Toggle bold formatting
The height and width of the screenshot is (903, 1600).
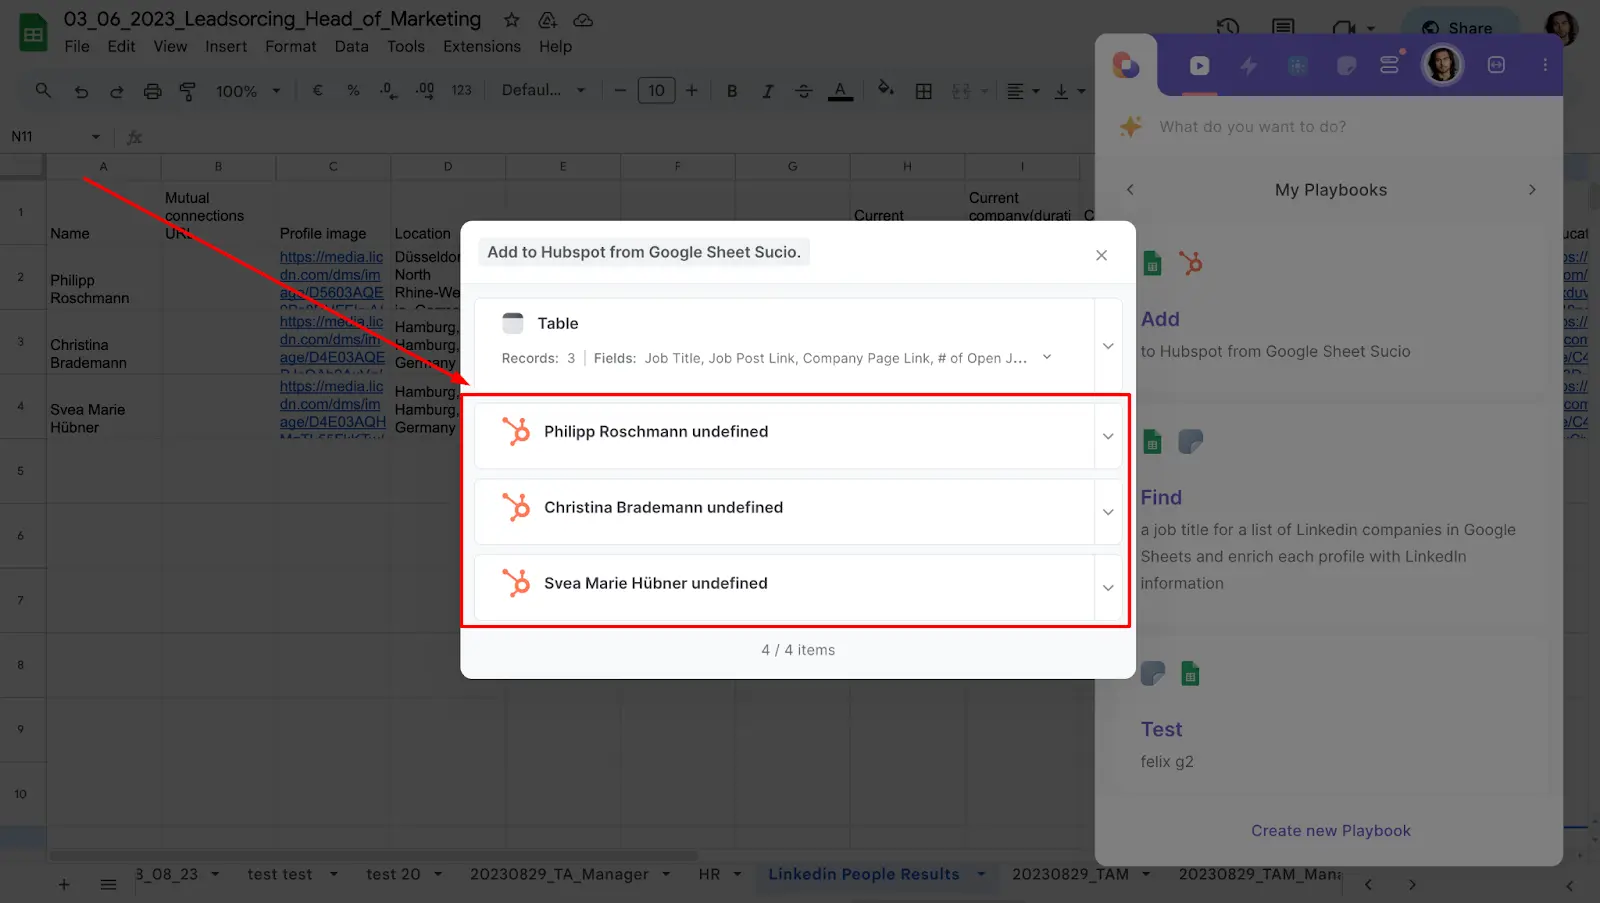[x=732, y=91]
